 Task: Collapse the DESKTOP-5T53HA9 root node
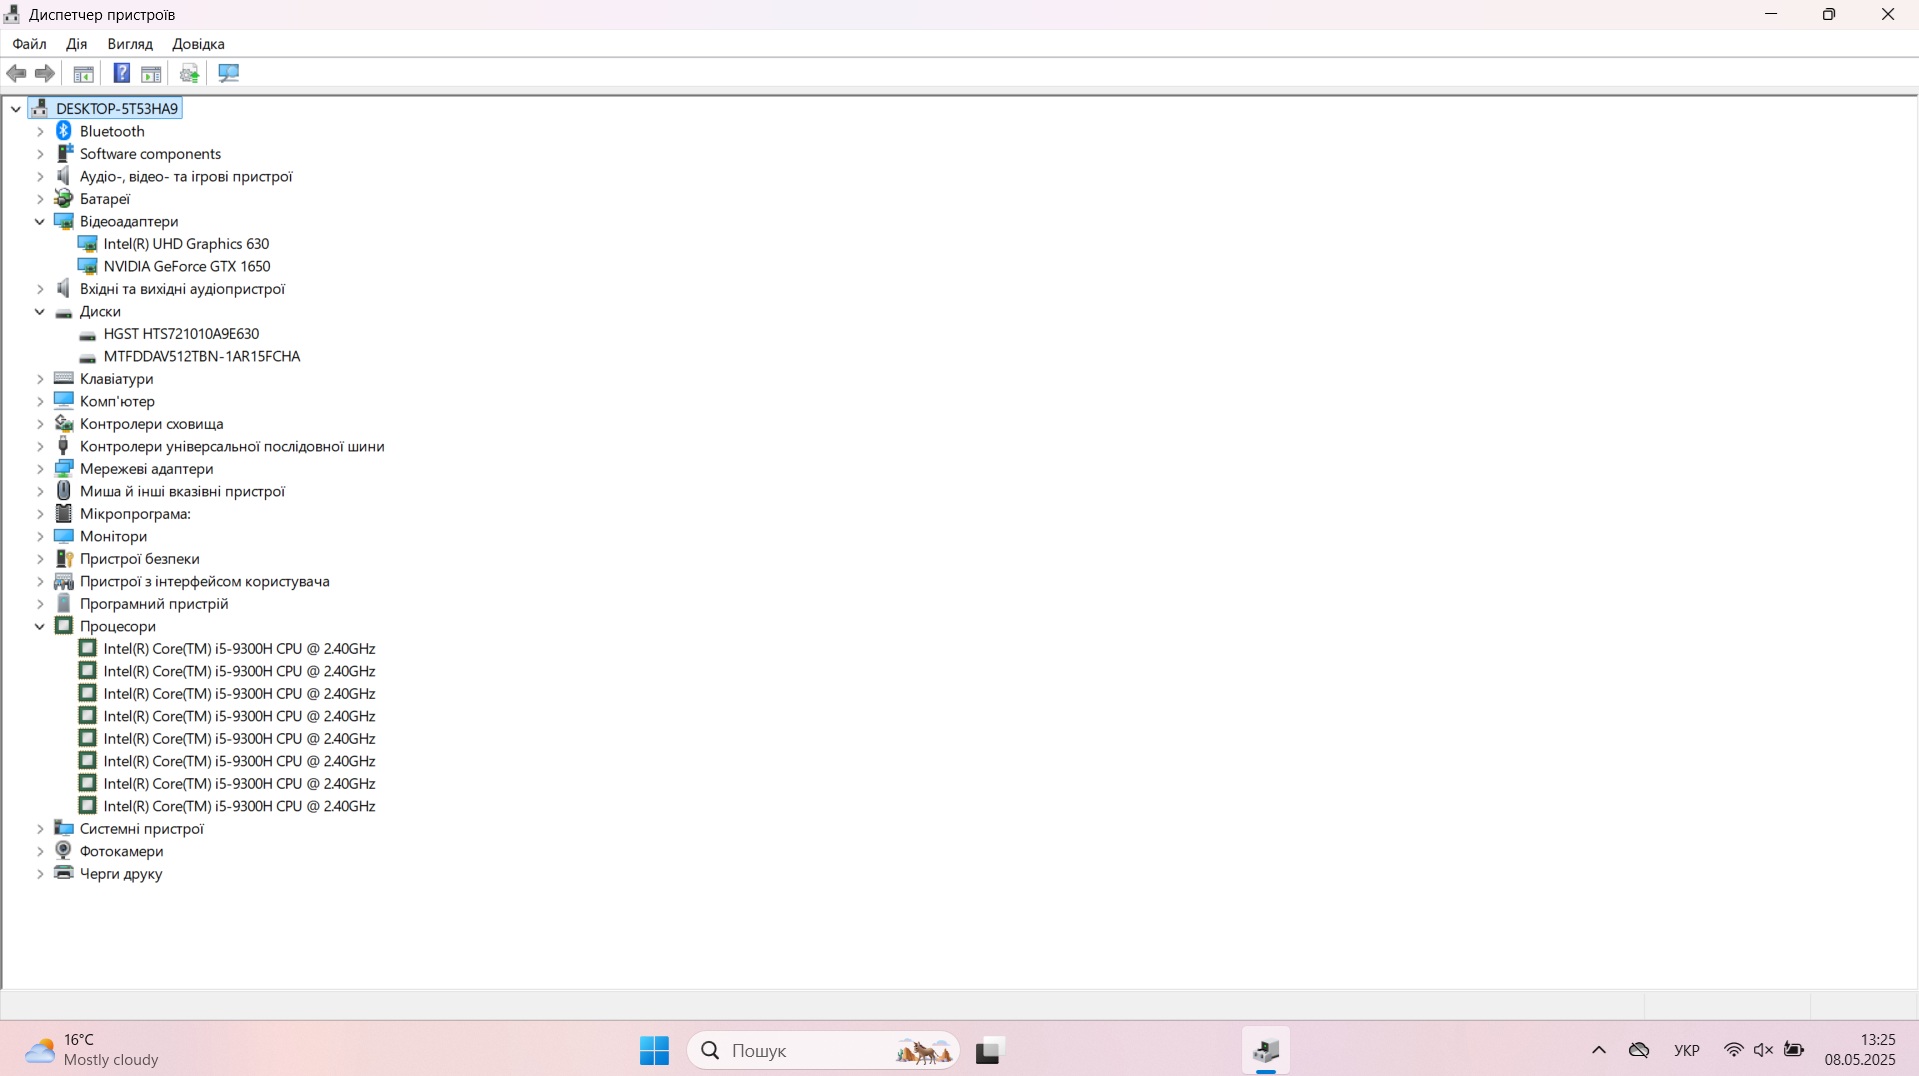[x=16, y=109]
